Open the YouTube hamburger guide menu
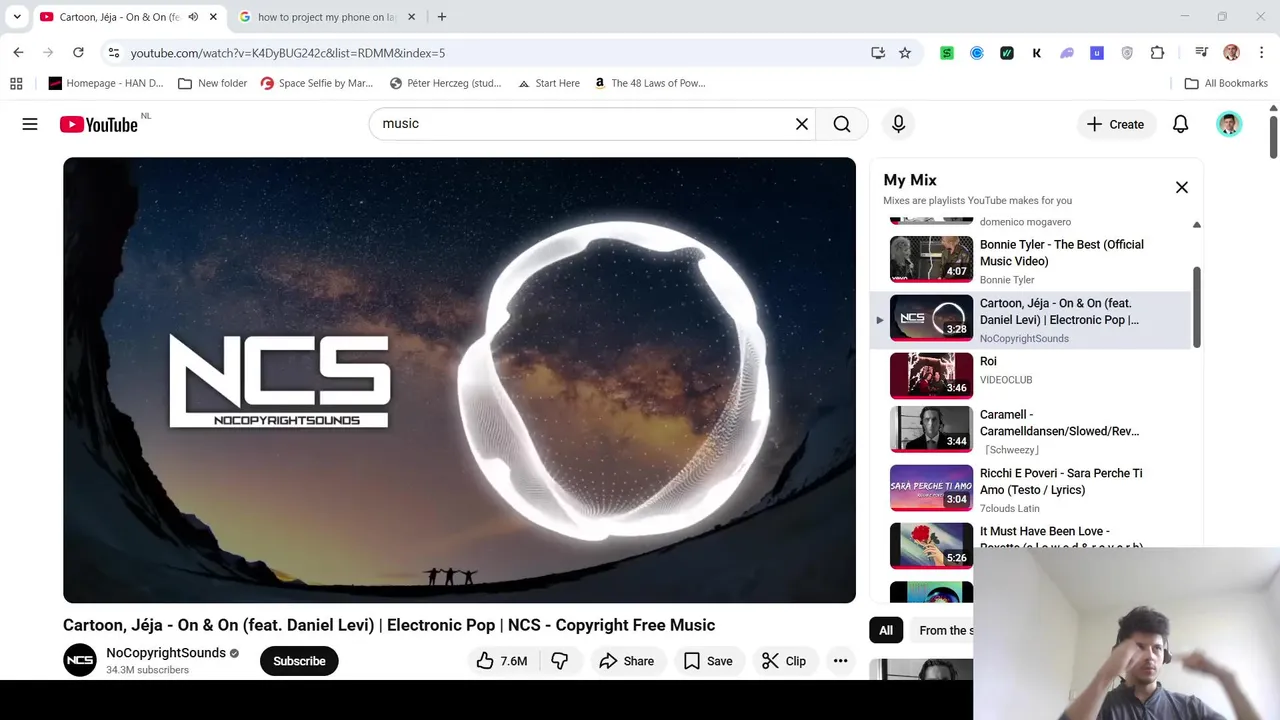The height and width of the screenshot is (720, 1280). click(x=30, y=124)
